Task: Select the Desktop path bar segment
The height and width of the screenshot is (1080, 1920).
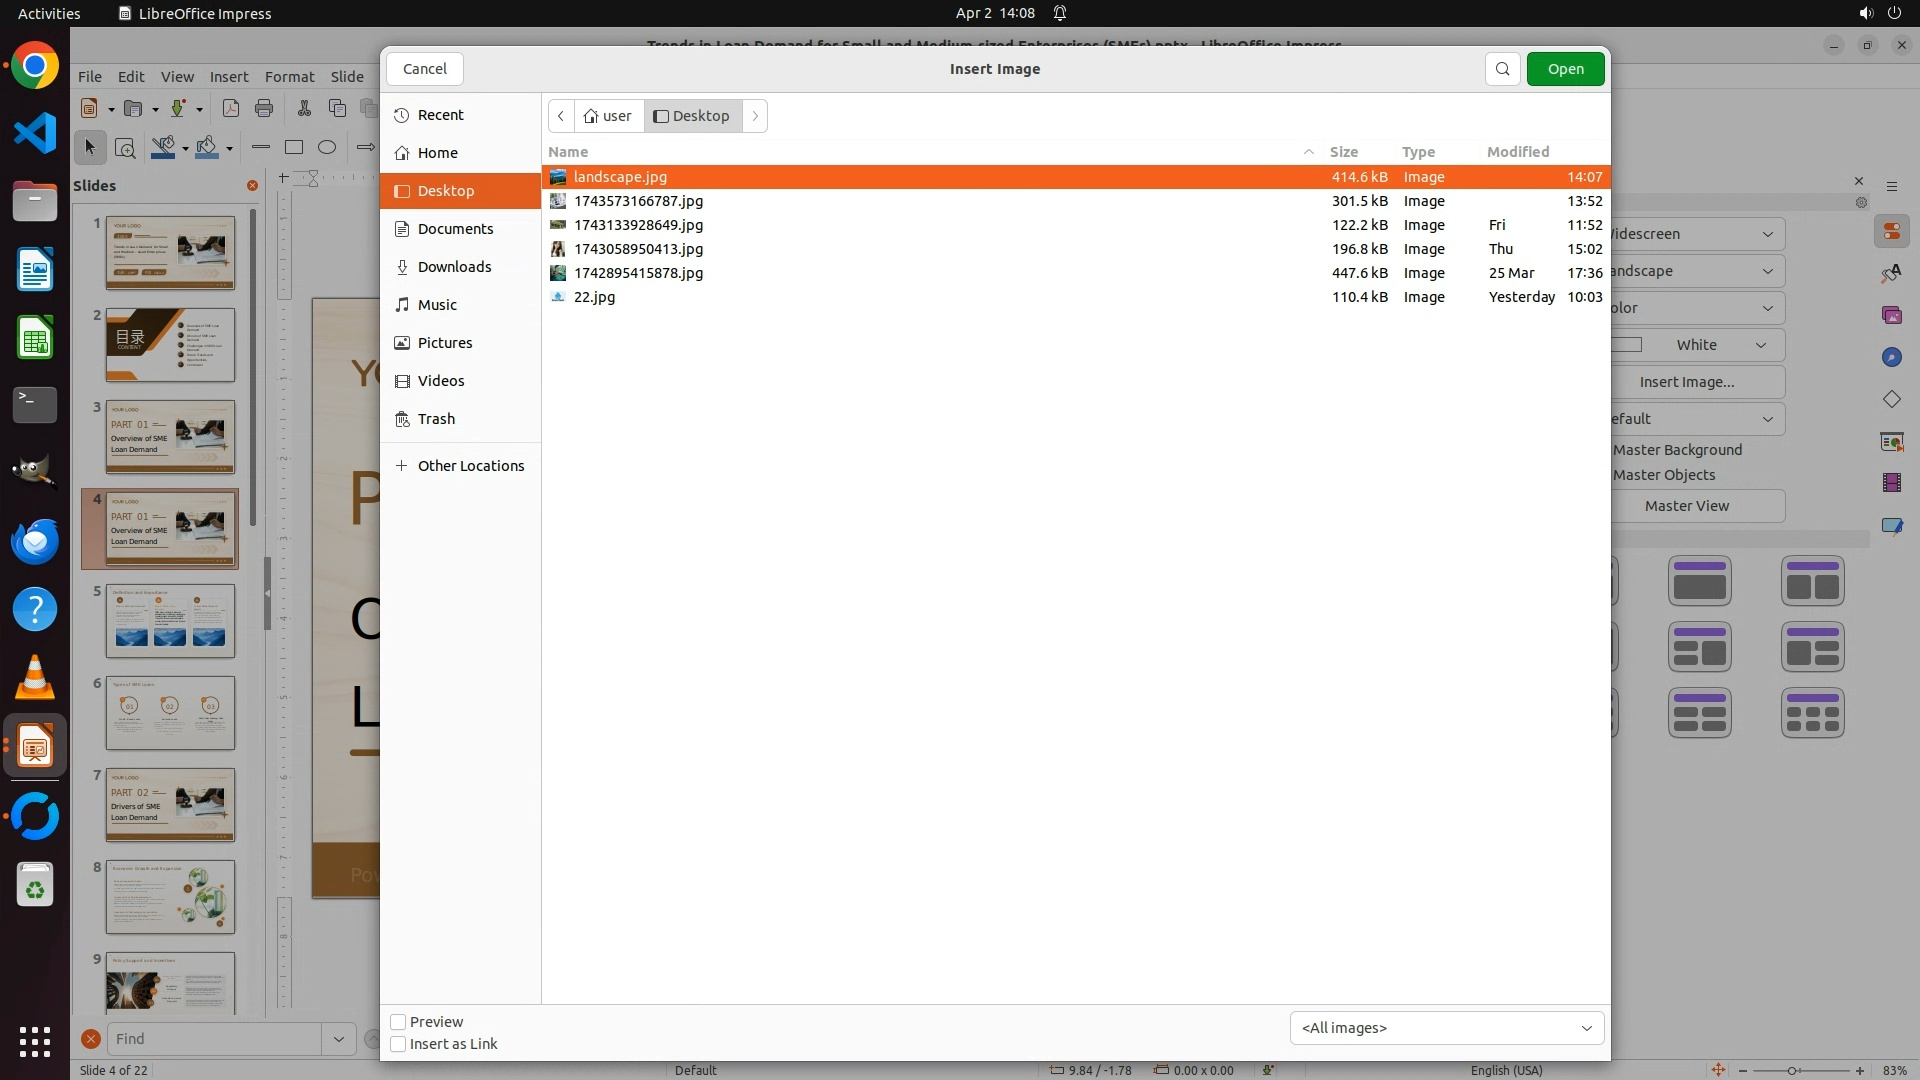Action: [x=692, y=116]
